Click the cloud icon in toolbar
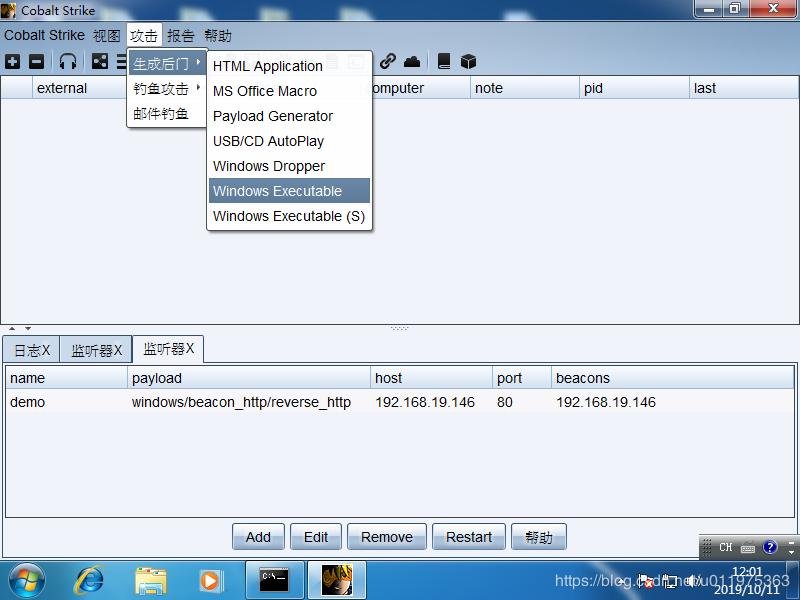 coord(412,62)
